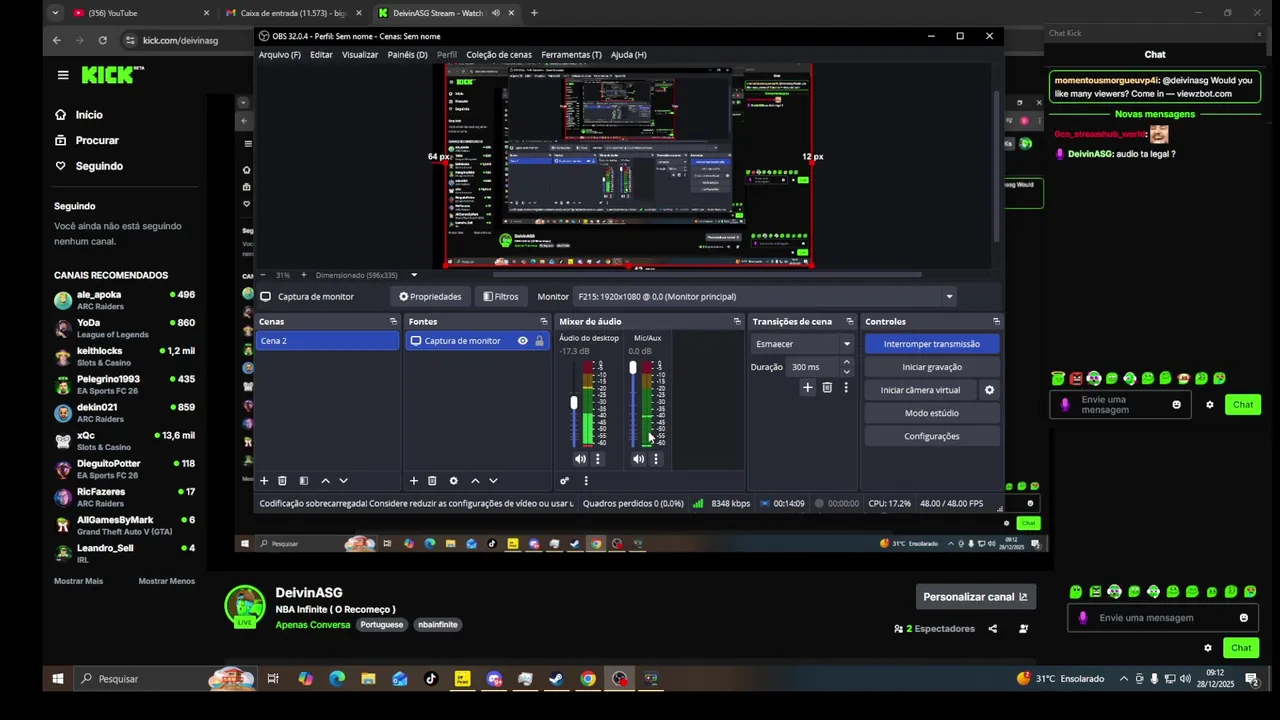This screenshot has width=1280, height=720.
Task: Open Steam from the Windows taskbar
Action: (556, 679)
